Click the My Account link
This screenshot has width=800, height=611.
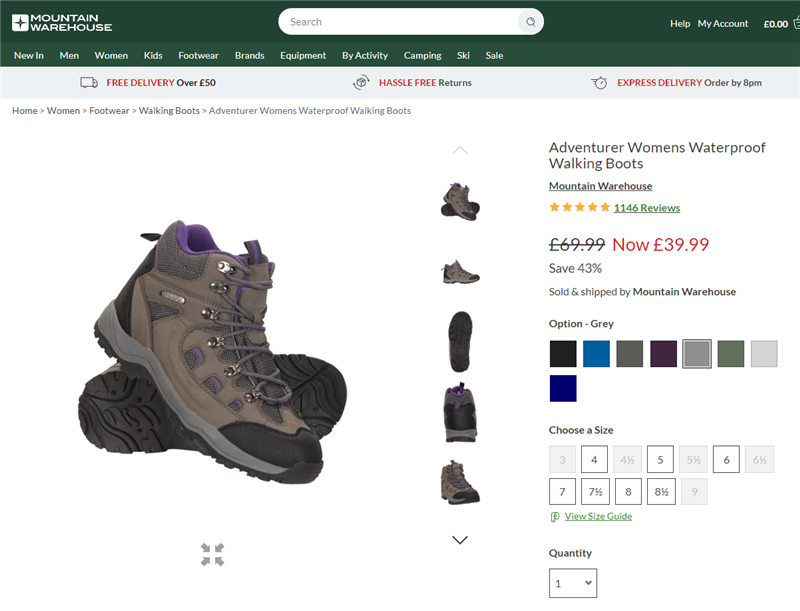pyautogui.click(x=723, y=23)
